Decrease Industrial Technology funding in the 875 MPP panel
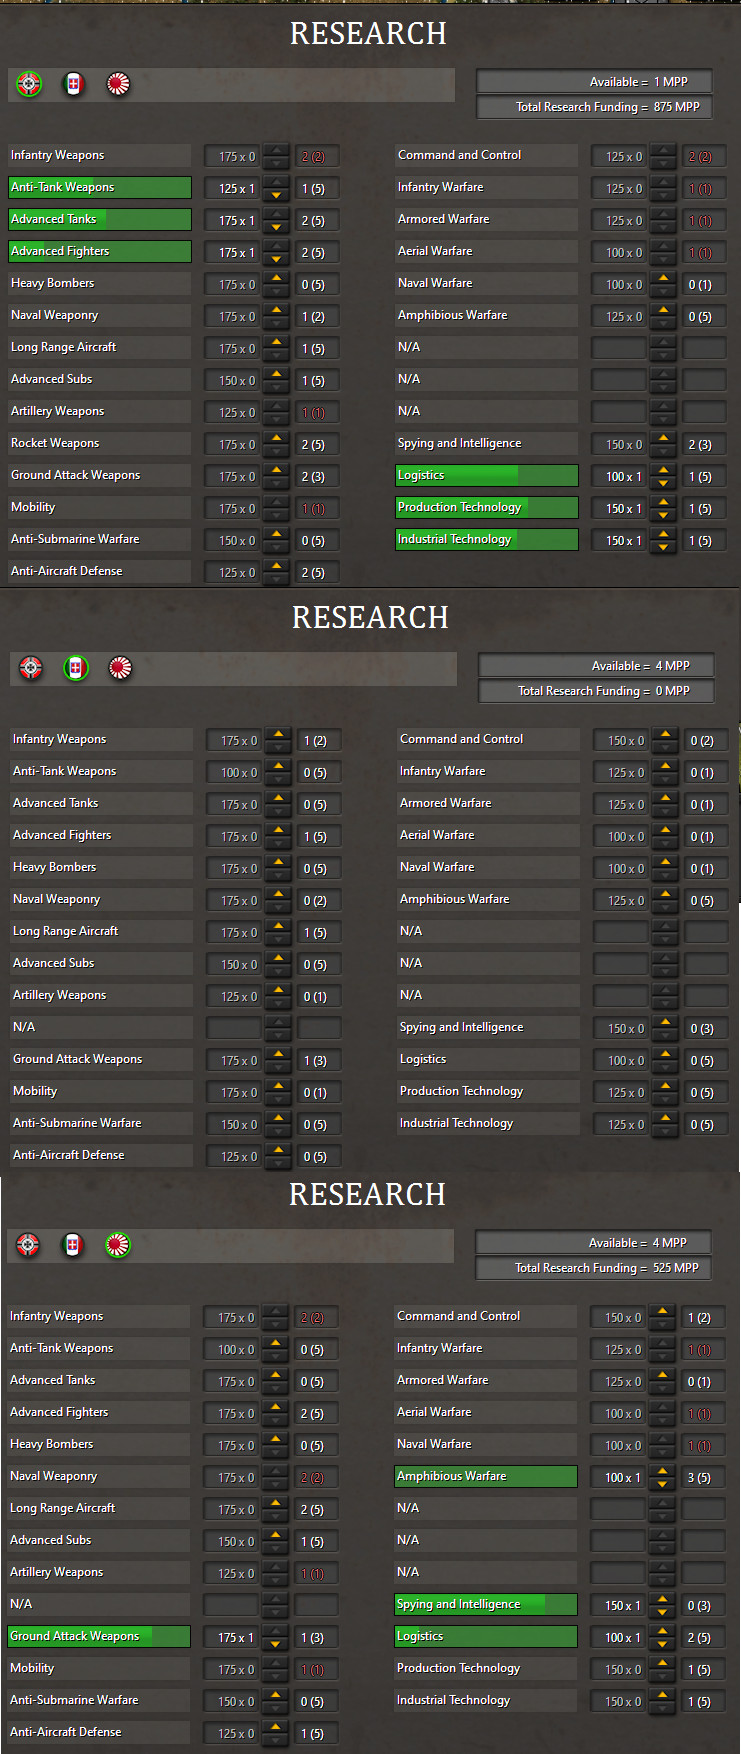This screenshot has width=741, height=1754. [x=664, y=547]
